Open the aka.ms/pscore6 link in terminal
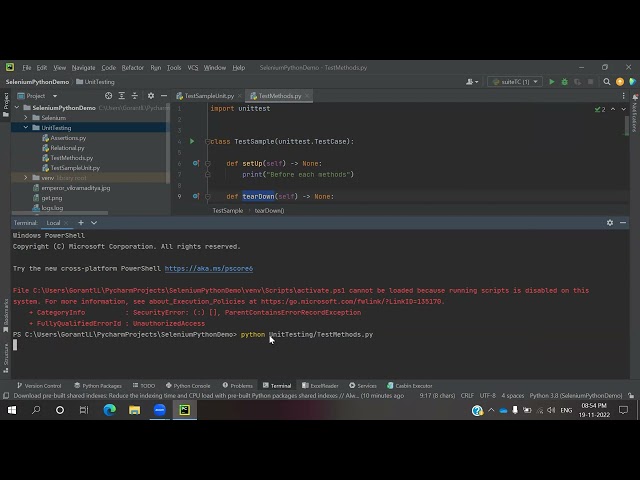 coord(209,269)
